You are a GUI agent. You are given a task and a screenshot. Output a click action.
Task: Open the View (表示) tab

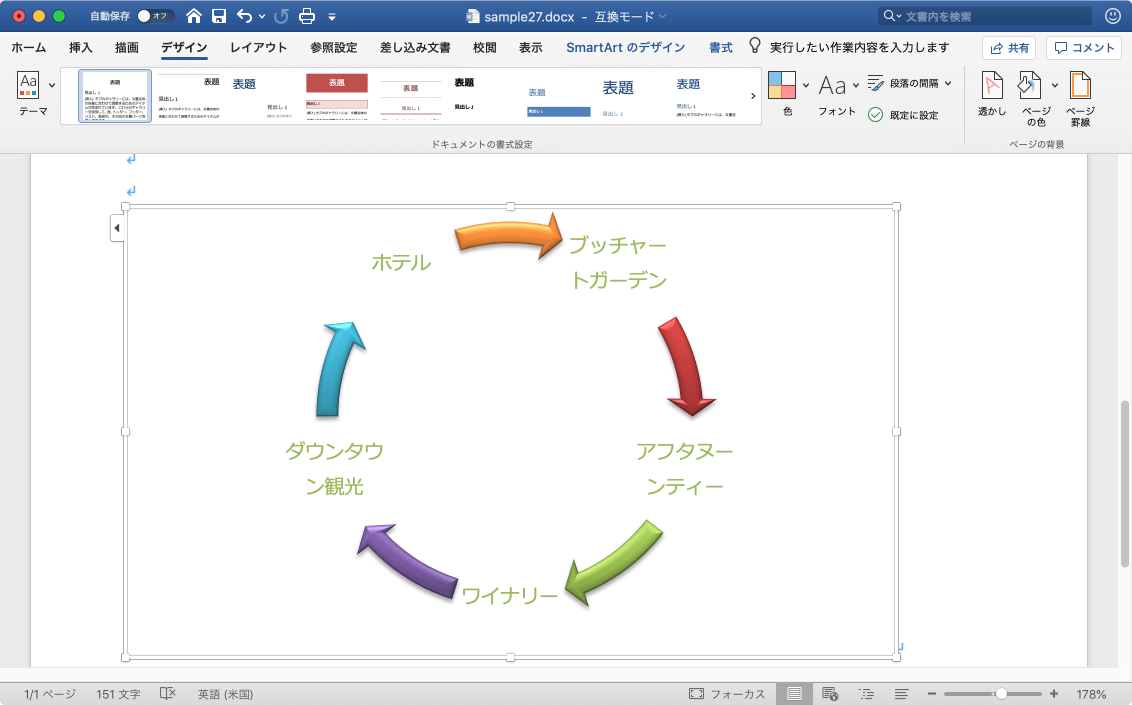point(531,48)
